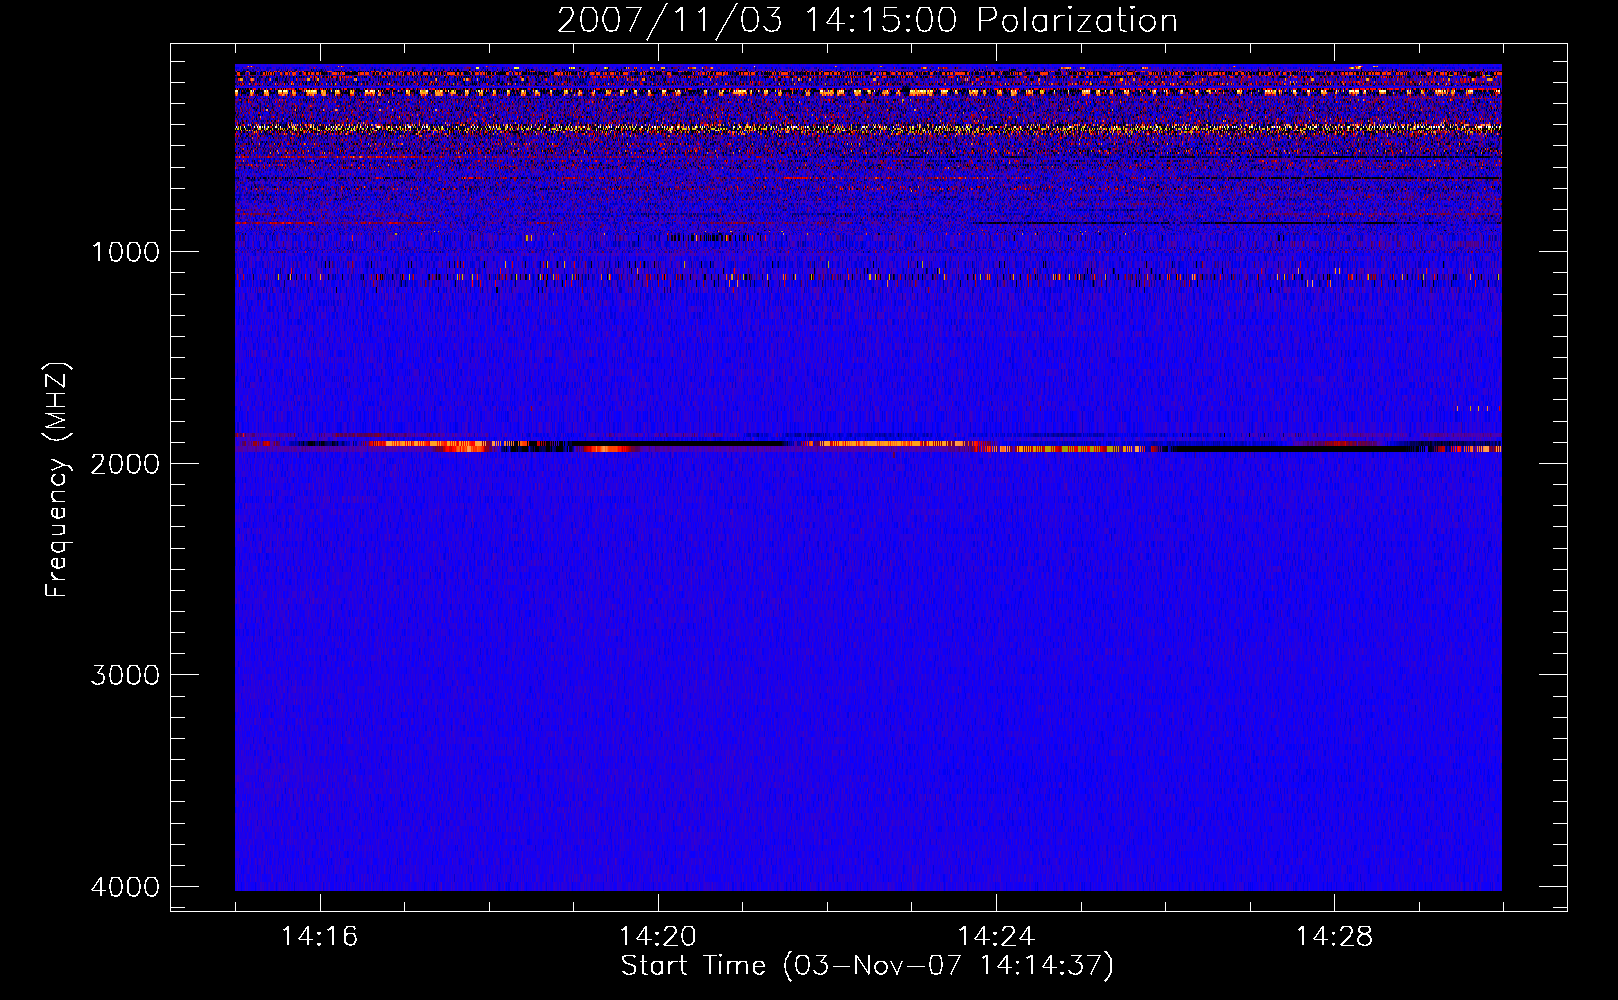Select the 2000 frequency tick label
Image resolution: width=1618 pixels, height=1000 pixels.
[126, 463]
